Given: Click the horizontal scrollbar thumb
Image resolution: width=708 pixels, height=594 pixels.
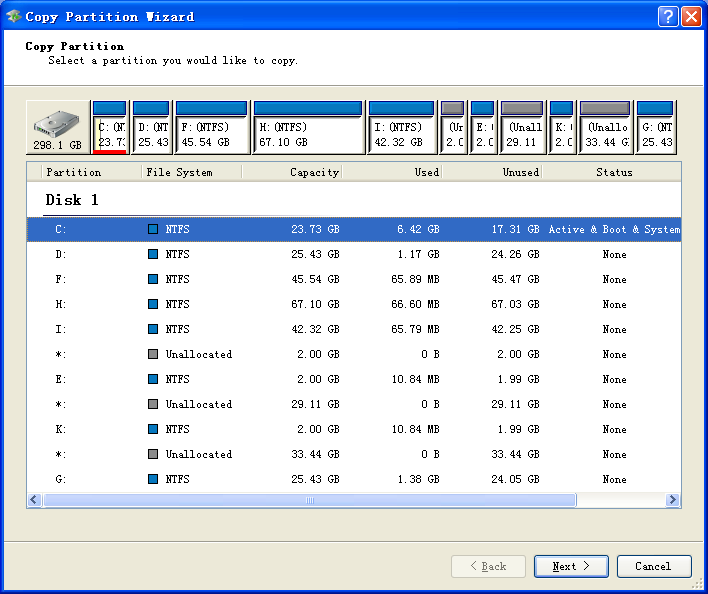Looking at the screenshot, I should click(309, 500).
